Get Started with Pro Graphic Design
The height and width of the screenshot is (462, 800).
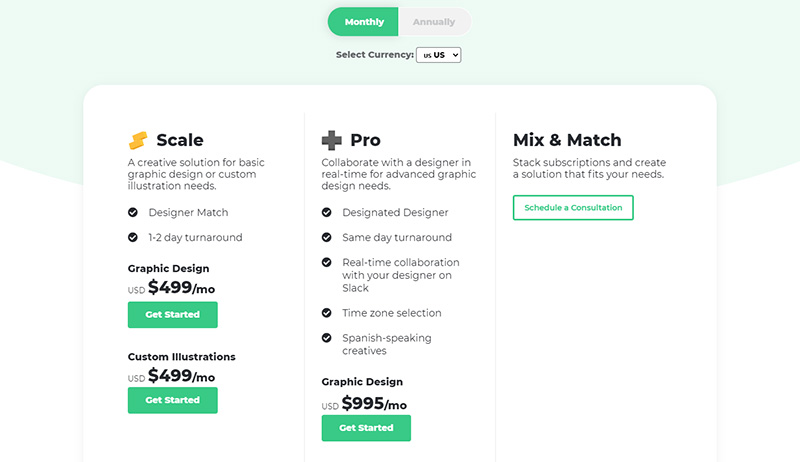click(366, 428)
